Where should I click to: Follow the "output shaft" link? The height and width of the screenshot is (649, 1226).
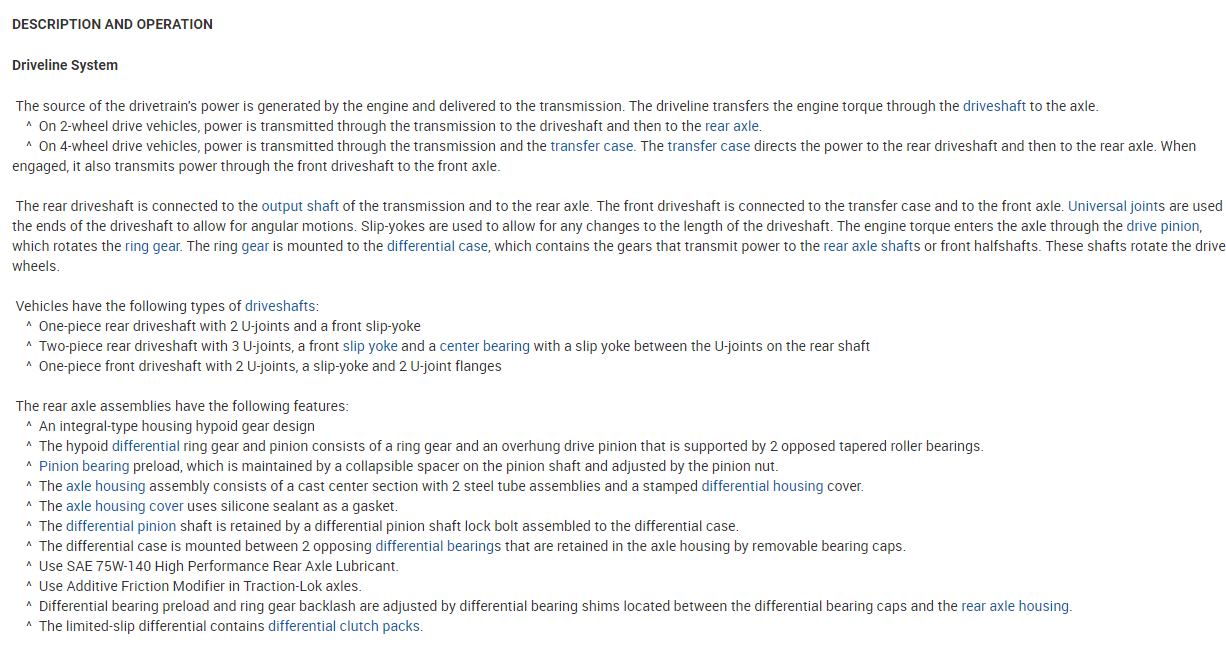299,206
